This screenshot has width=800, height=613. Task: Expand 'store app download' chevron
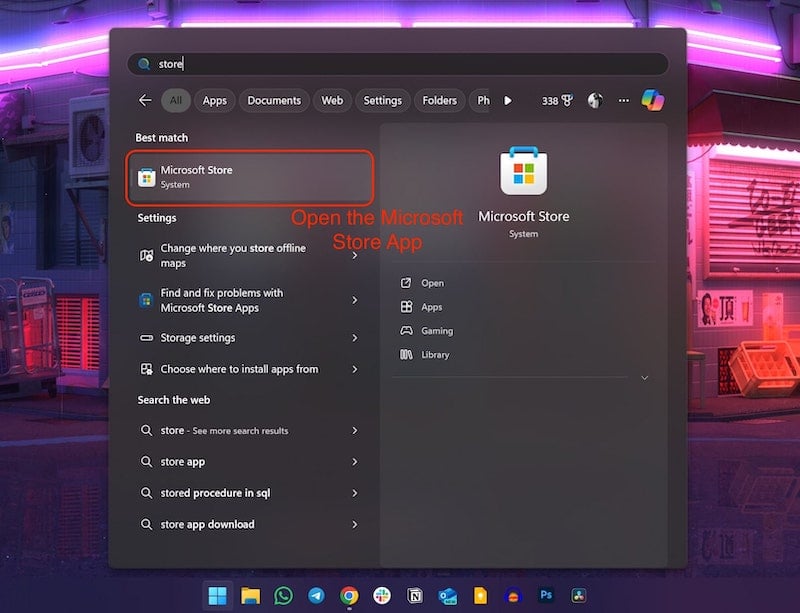(x=355, y=524)
